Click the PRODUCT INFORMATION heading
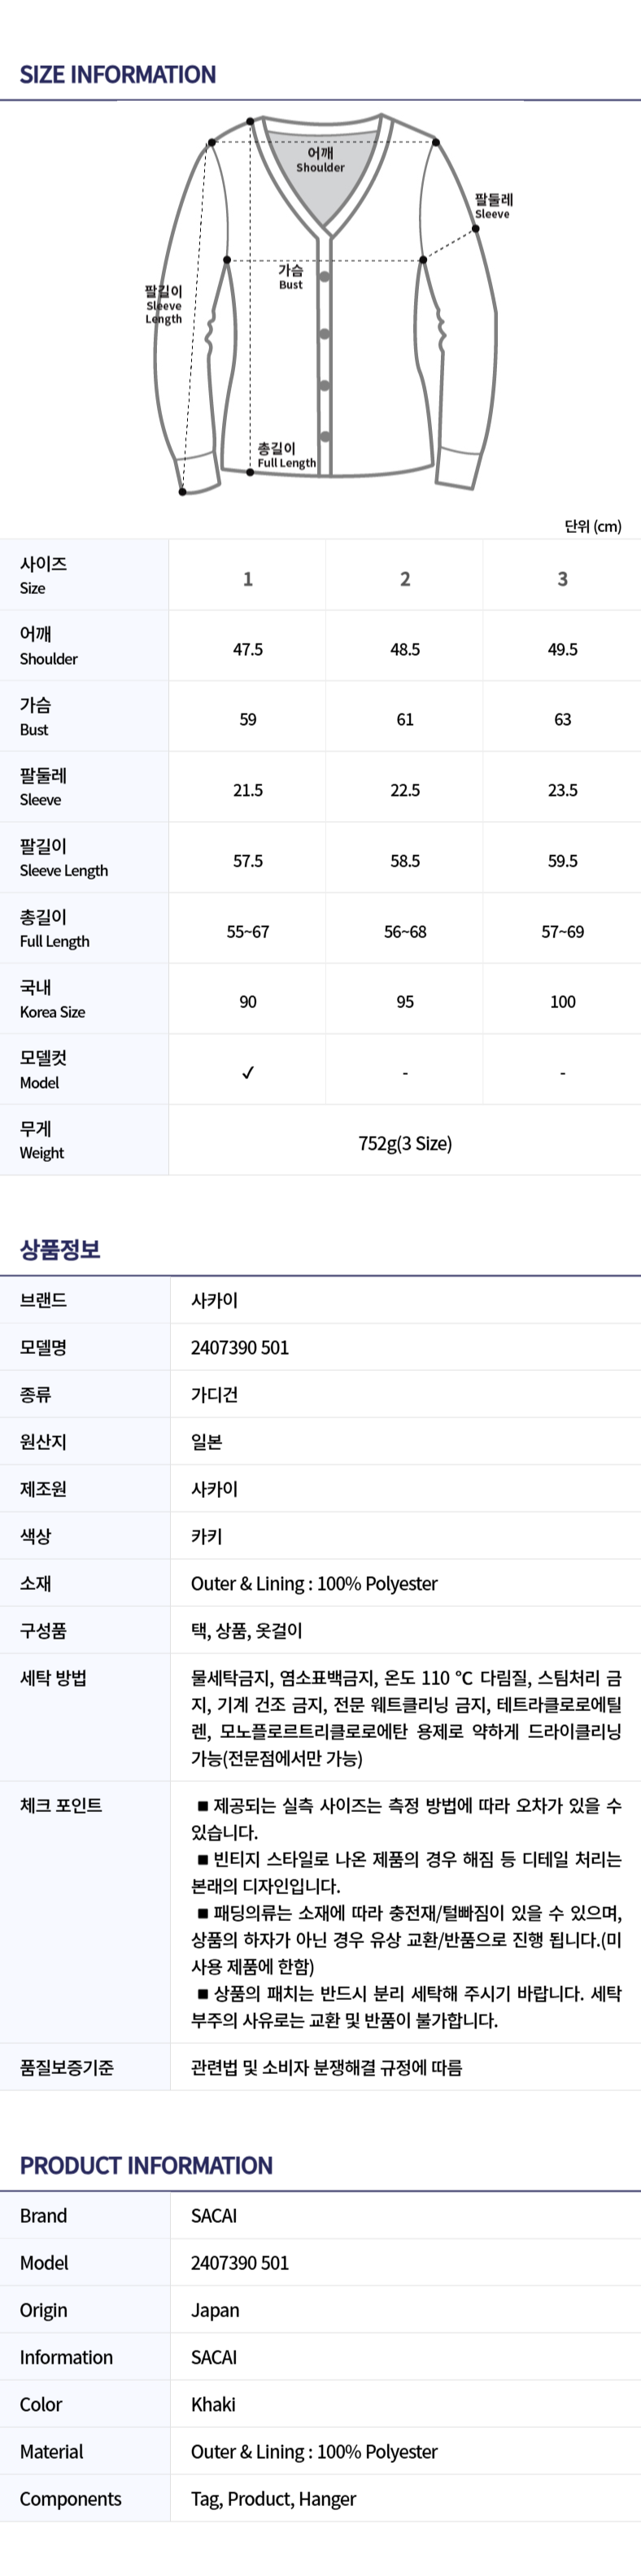The height and width of the screenshot is (2576, 641). click(x=146, y=2165)
